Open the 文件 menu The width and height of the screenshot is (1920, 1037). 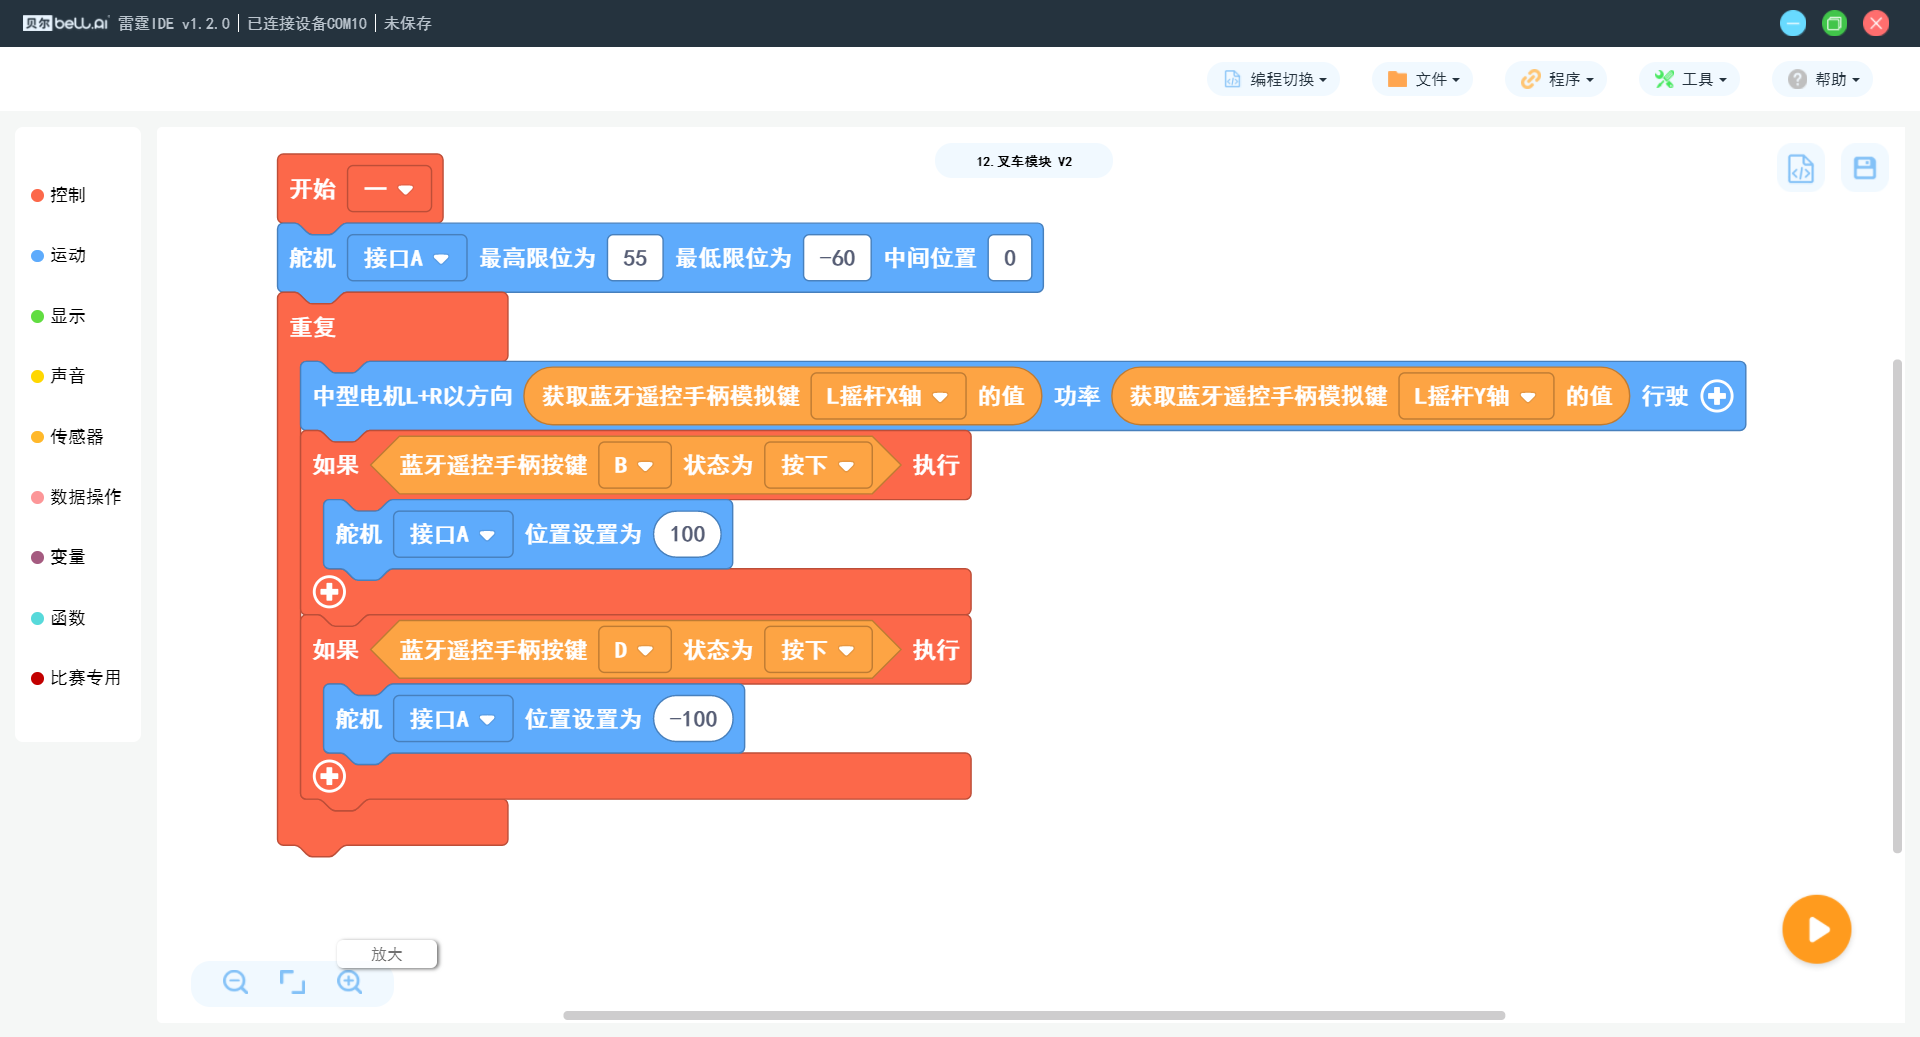coord(1422,79)
